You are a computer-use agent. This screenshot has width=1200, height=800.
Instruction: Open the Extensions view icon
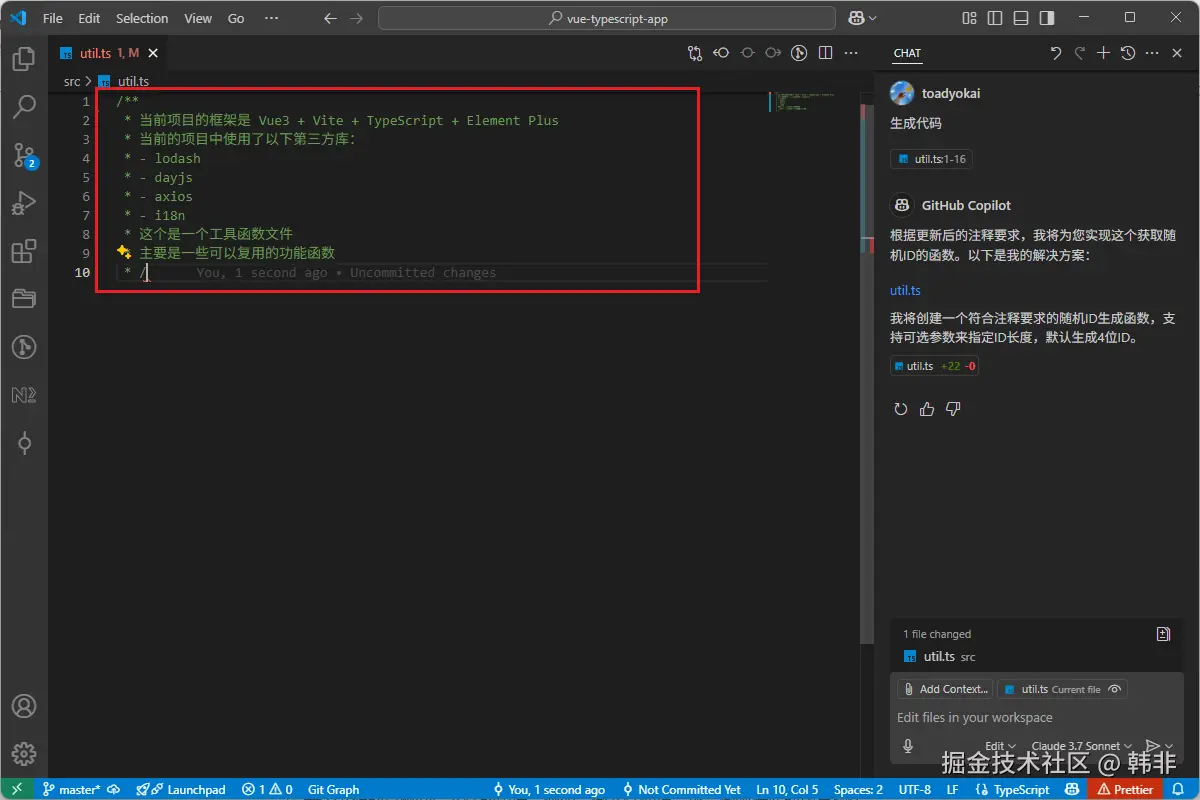click(24, 251)
